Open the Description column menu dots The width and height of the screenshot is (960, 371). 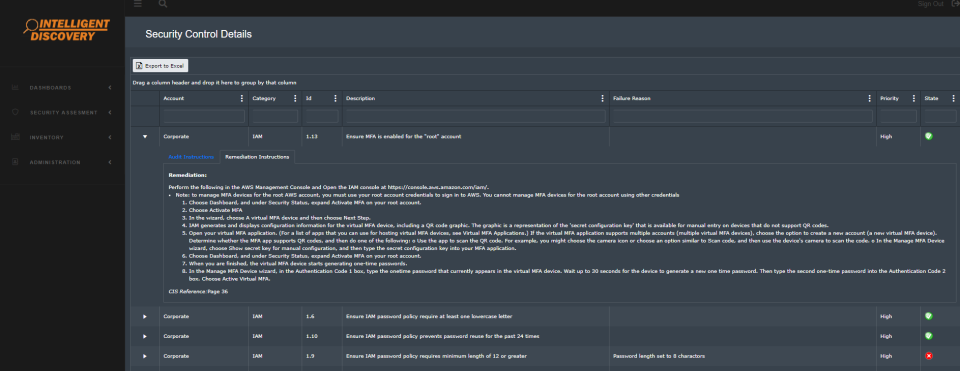point(603,98)
